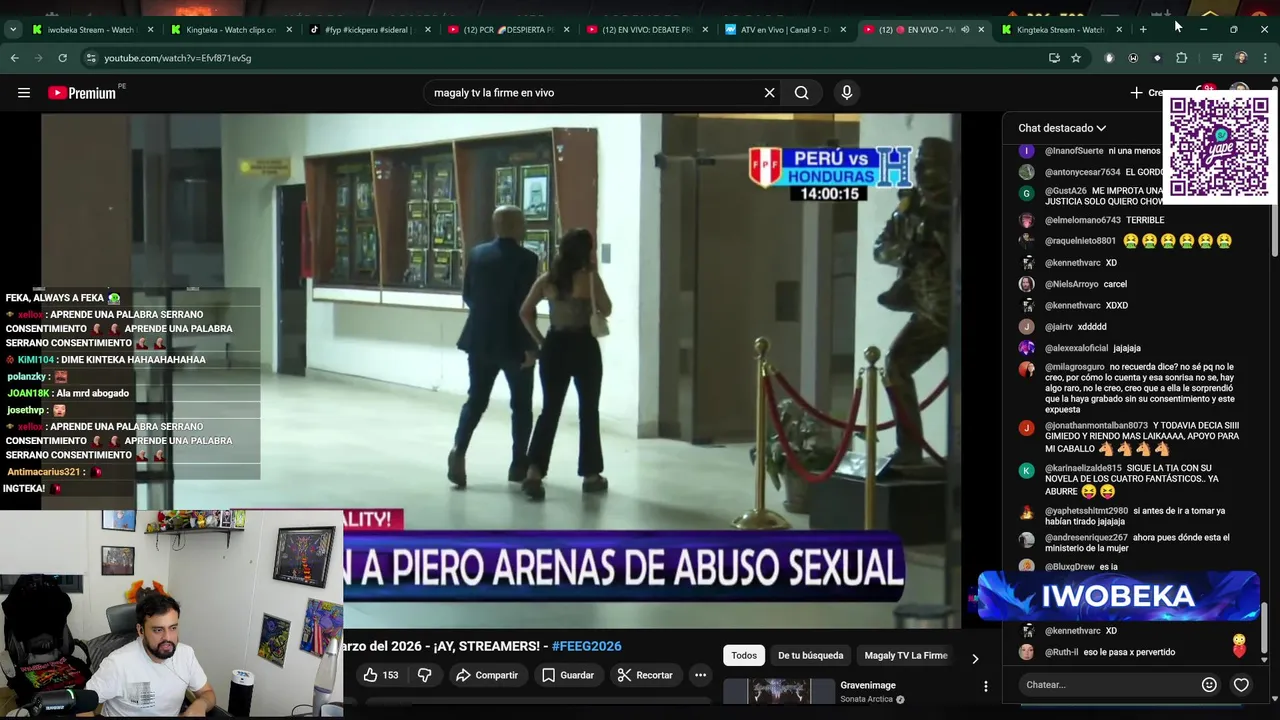Mute the EN VIVO tab audio icon

coord(965,30)
